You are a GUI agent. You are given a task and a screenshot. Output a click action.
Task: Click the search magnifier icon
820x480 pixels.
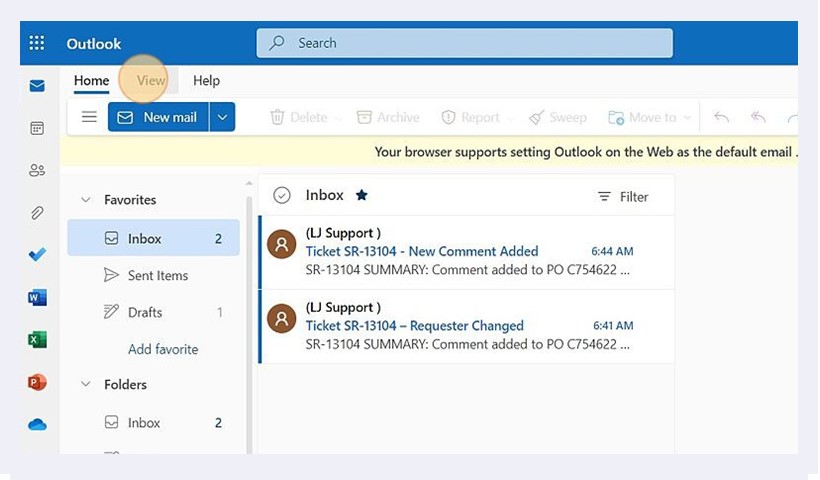[x=277, y=42]
